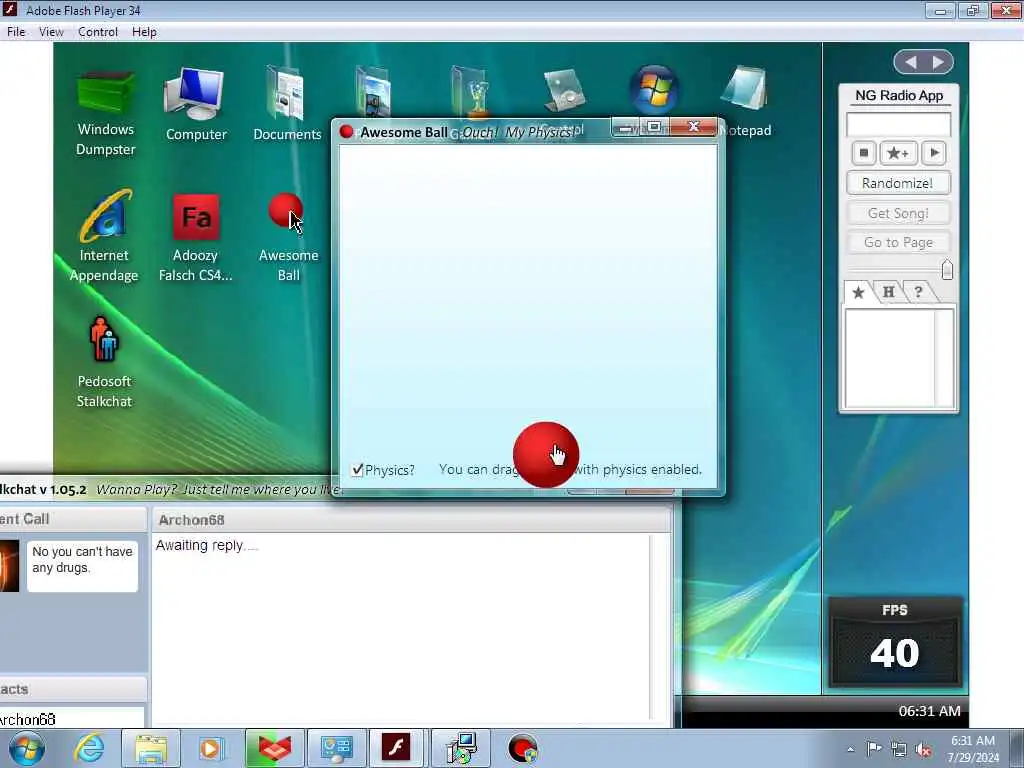
Task: Click the Windows logo orb desktop icon
Action: (654, 89)
